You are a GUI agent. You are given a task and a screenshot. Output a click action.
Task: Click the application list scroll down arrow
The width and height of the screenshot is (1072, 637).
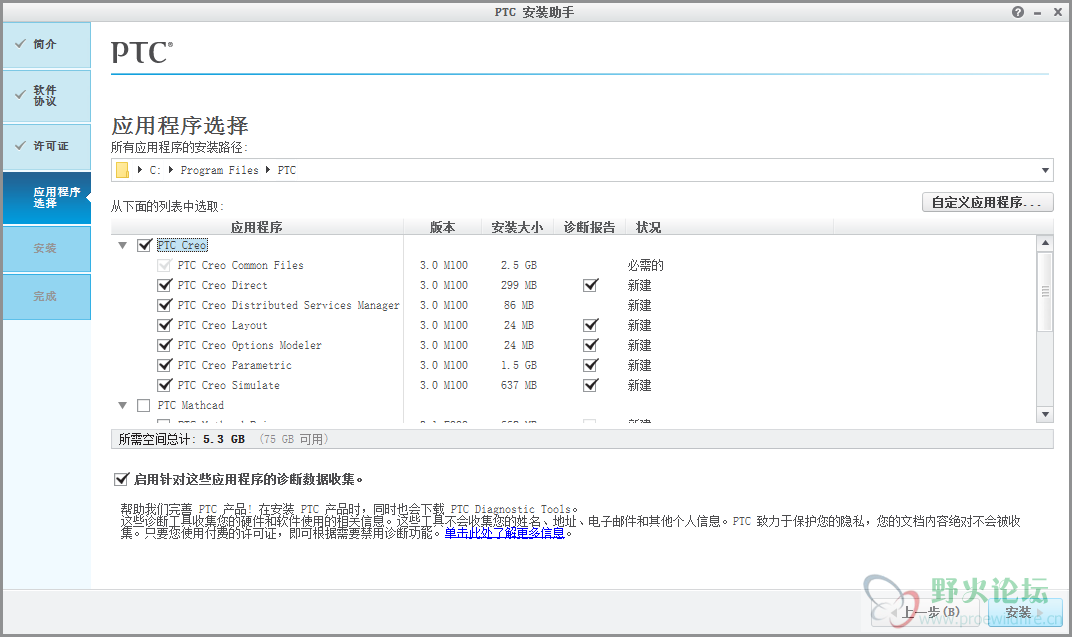1045,414
